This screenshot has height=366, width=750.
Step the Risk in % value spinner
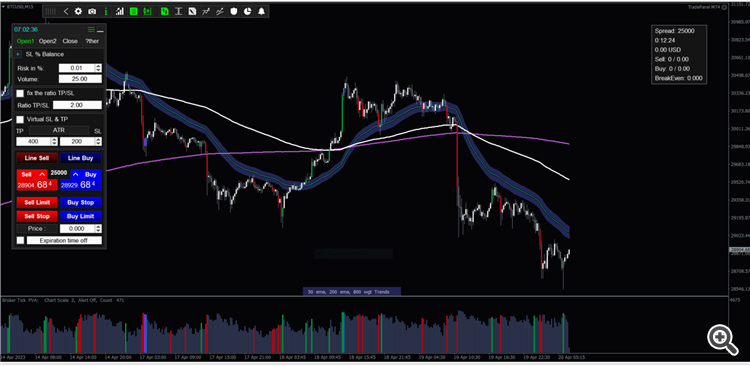[x=99, y=68]
